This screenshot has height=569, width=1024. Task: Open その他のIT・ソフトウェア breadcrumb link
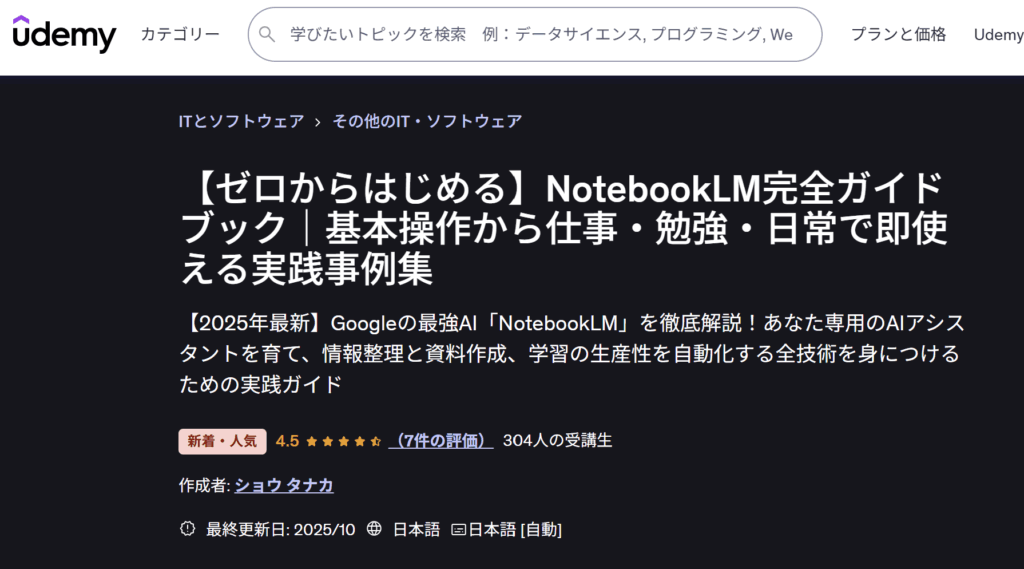pyautogui.click(x=427, y=122)
